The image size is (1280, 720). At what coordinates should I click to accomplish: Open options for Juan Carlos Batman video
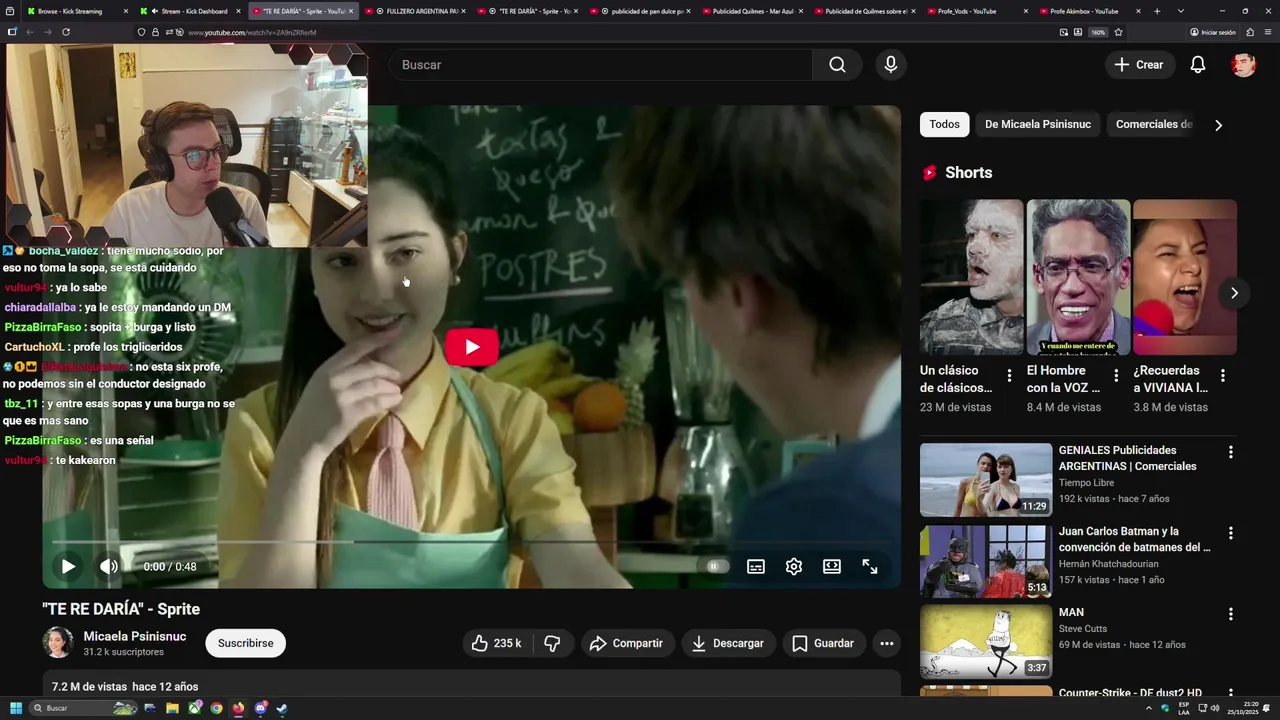tap(1231, 533)
